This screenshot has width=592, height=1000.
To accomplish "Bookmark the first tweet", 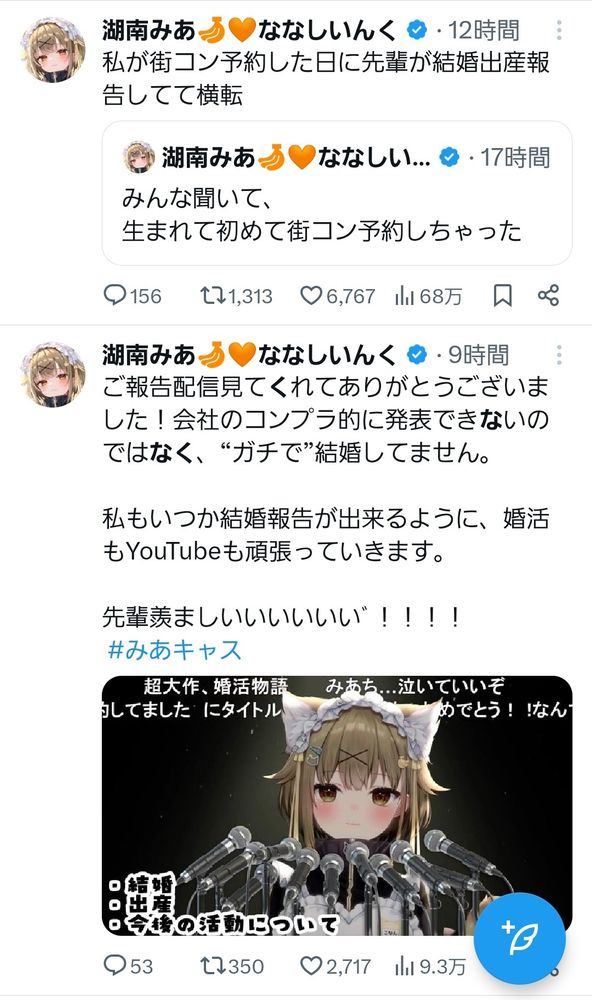I will [503, 295].
